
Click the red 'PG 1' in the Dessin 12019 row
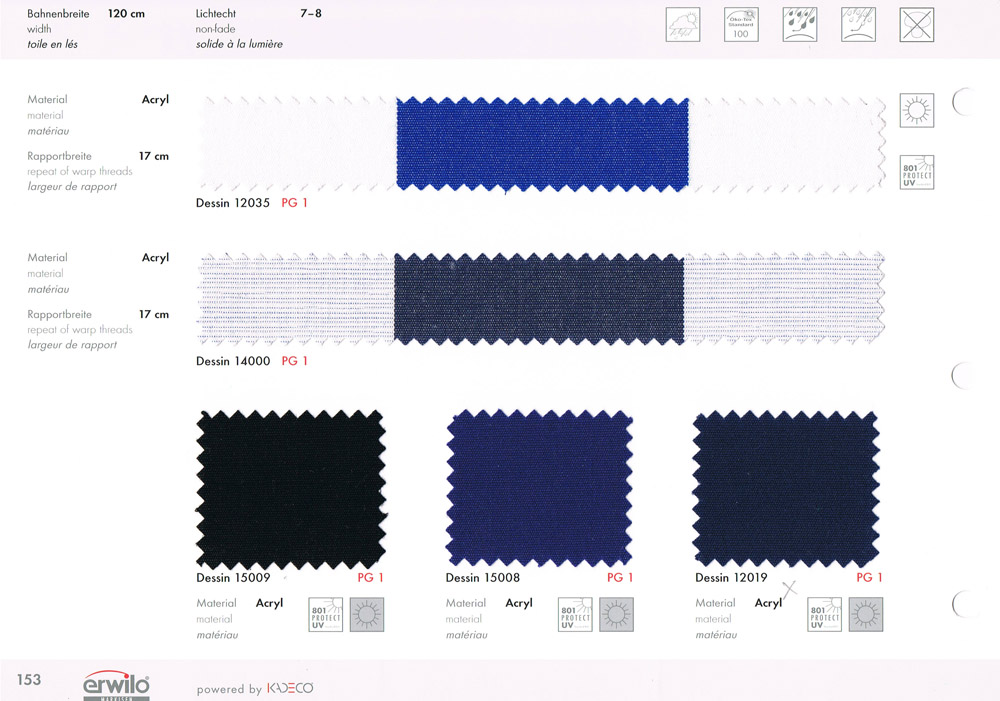[869, 578]
